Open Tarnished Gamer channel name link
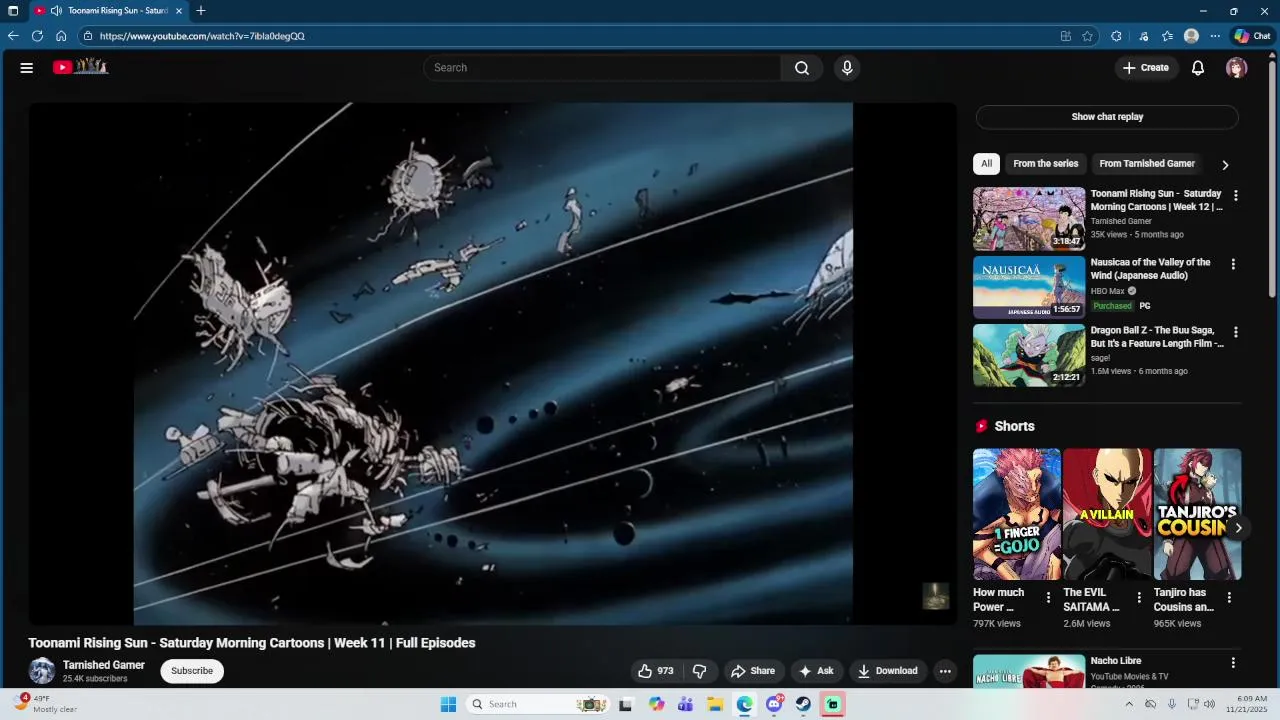 point(104,665)
